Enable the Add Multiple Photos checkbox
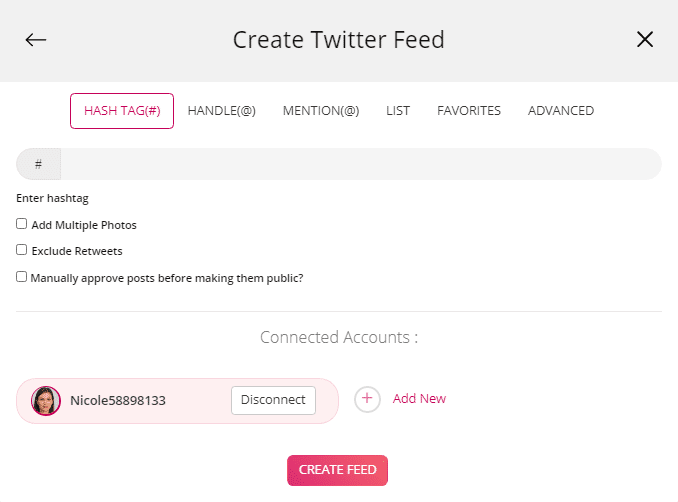The width and height of the screenshot is (678, 502). point(22,224)
